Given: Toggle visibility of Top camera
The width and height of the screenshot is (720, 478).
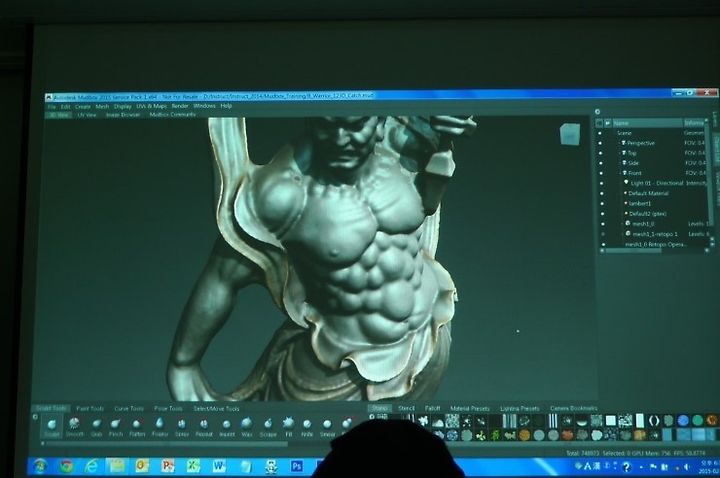Looking at the screenshot, I should 600,153.
